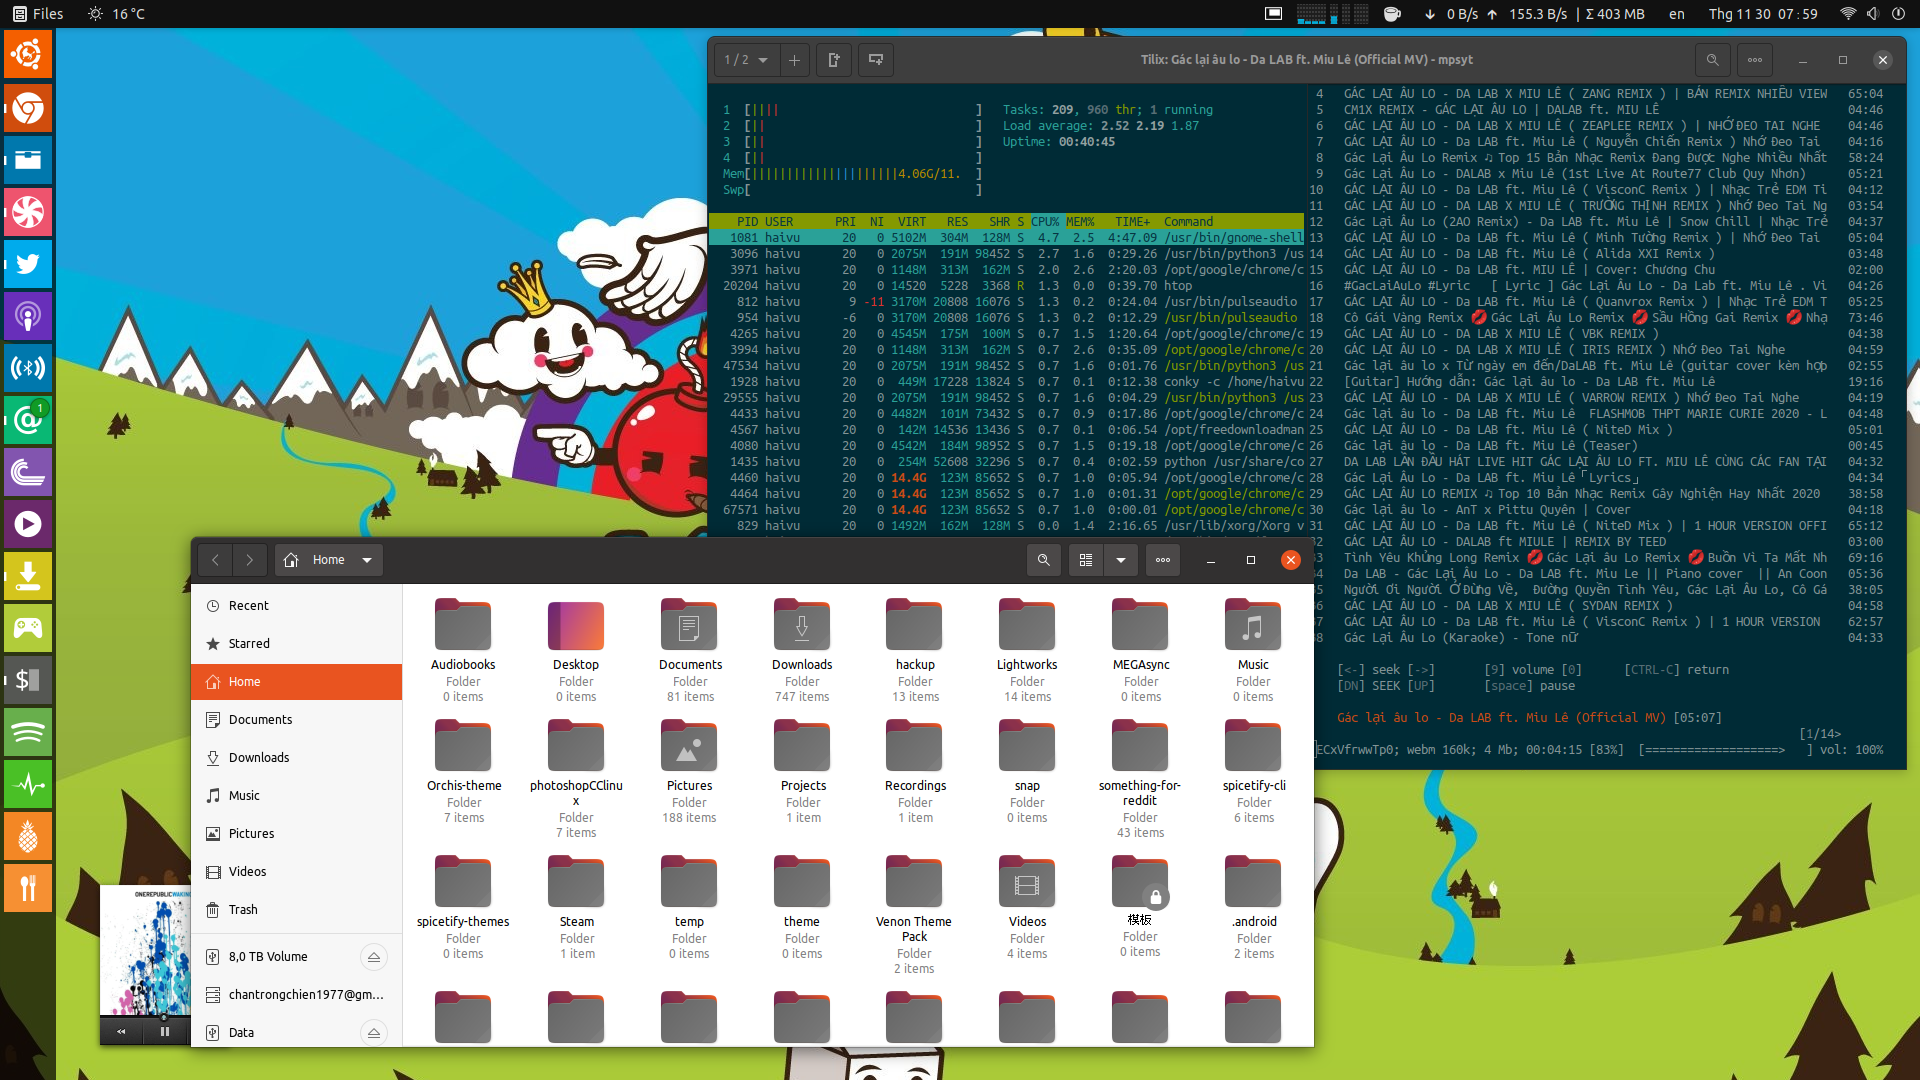This screenshot has width=1920, height=1080.
Task: Open Ubuntu logo launcher in the dock
Action: pos(28,56)
